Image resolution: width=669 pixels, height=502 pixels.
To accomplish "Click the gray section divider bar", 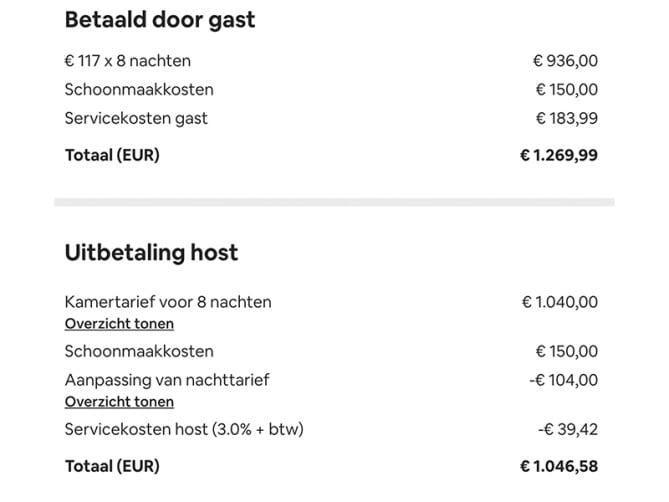I will pos(334,202).
